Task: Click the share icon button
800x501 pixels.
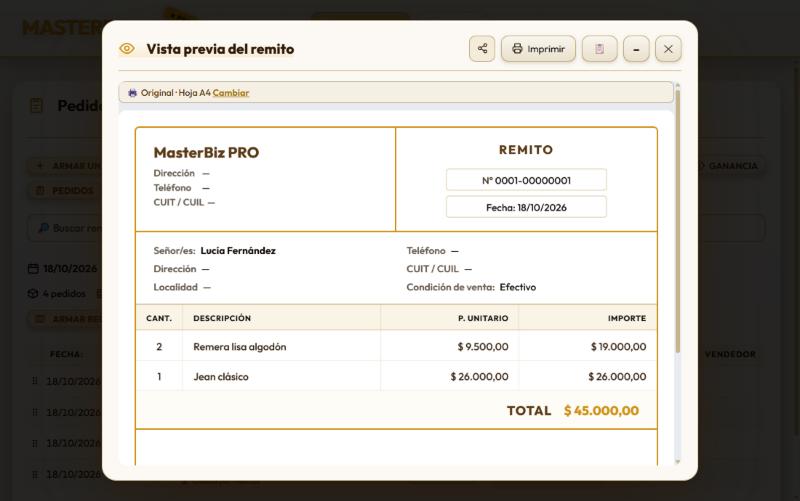Action: [482, 49]
